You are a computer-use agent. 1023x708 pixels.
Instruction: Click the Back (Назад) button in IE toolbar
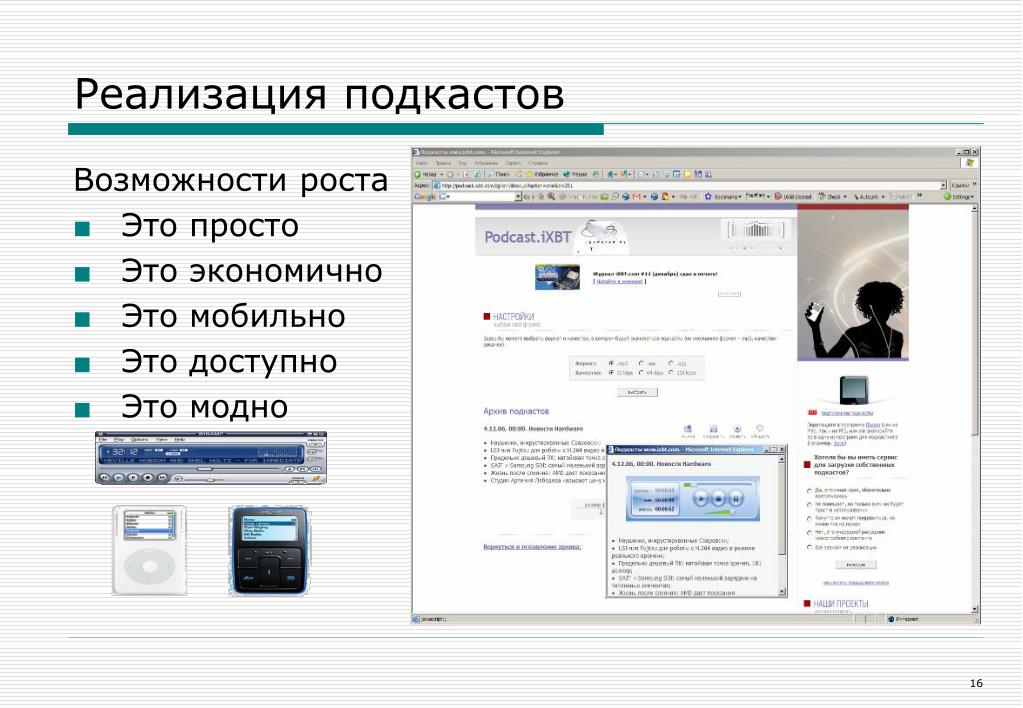tap(425, 174)
